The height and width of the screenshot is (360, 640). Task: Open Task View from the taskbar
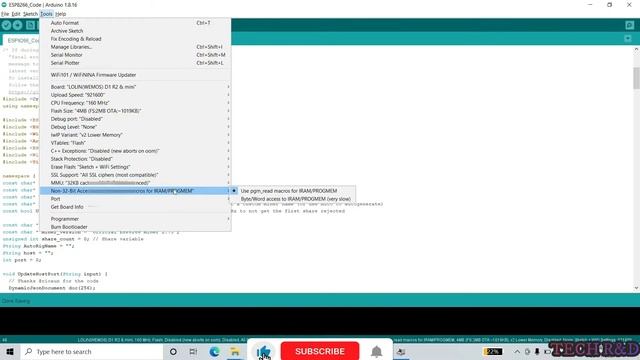[x=193, y=351]
